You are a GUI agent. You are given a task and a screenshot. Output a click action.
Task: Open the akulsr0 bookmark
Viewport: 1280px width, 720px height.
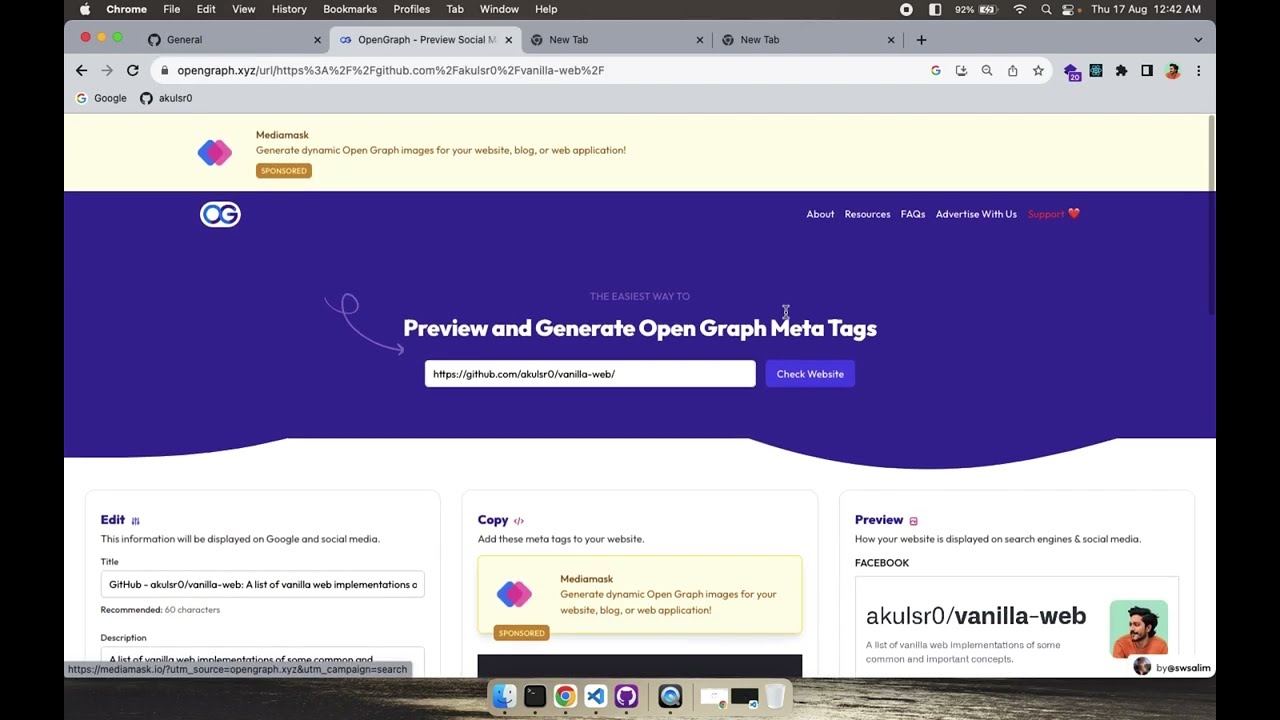(x=166, y=98)
